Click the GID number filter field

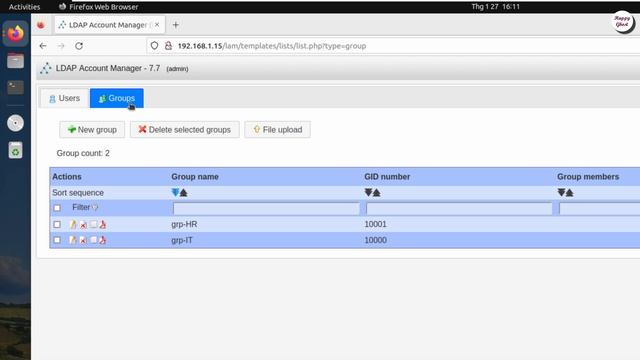tap(459, 209)
